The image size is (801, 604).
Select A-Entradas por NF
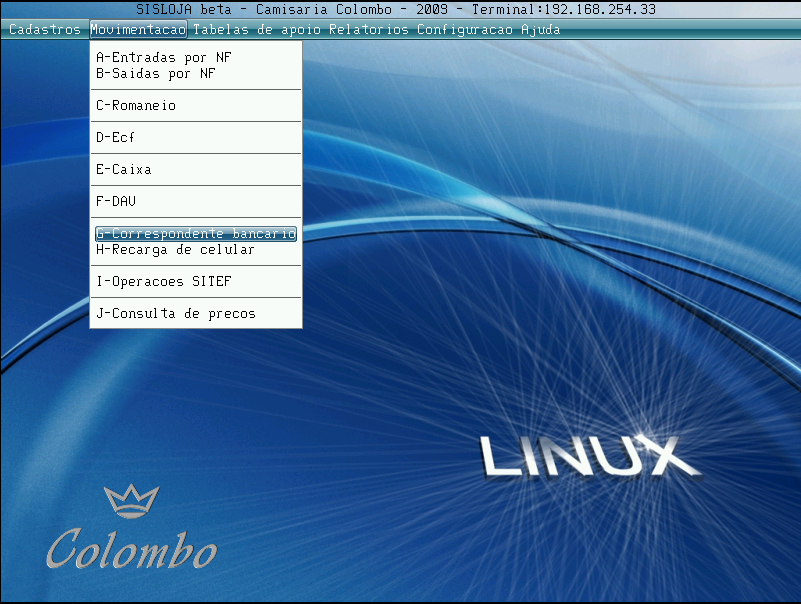click(163, 58)
